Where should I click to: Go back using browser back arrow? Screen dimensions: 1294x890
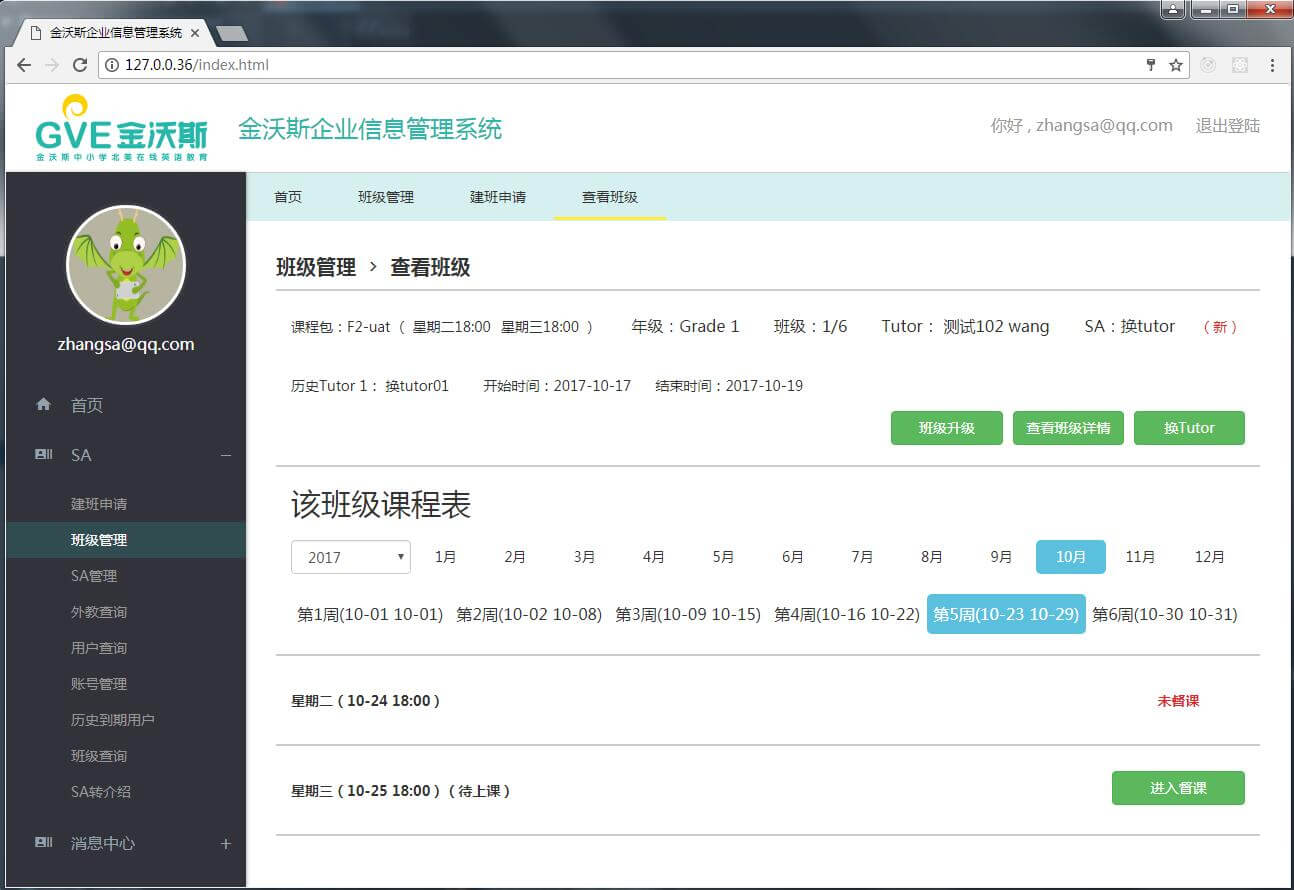(24, 65)
